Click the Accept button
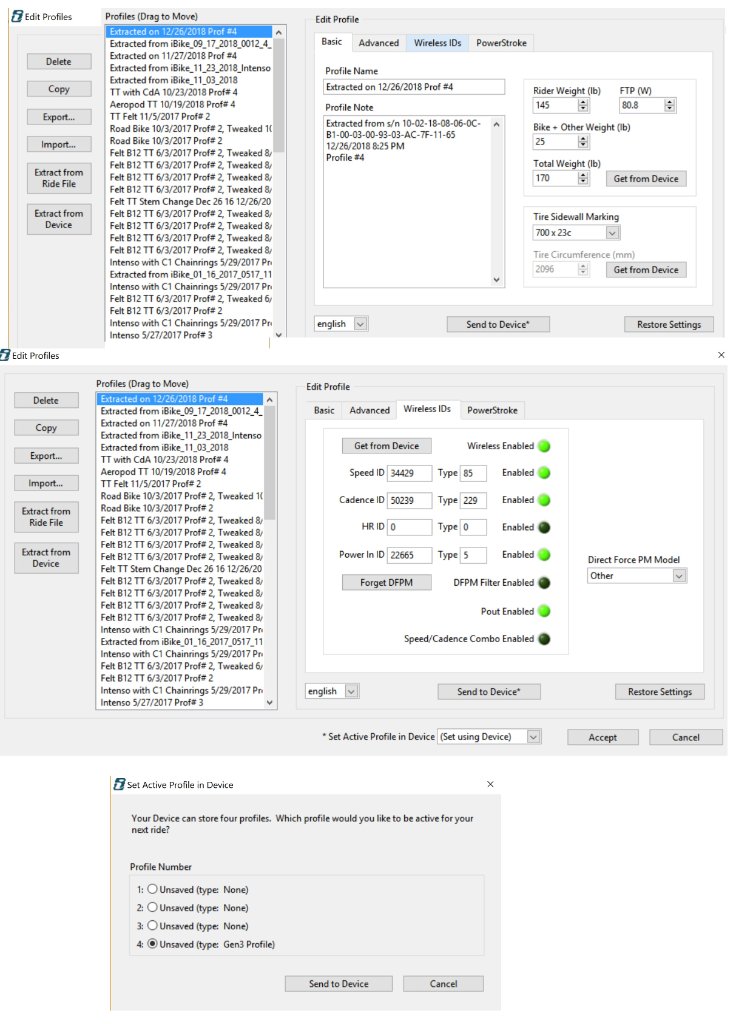Screen dimensions: 736x1024 coord(602,737)
